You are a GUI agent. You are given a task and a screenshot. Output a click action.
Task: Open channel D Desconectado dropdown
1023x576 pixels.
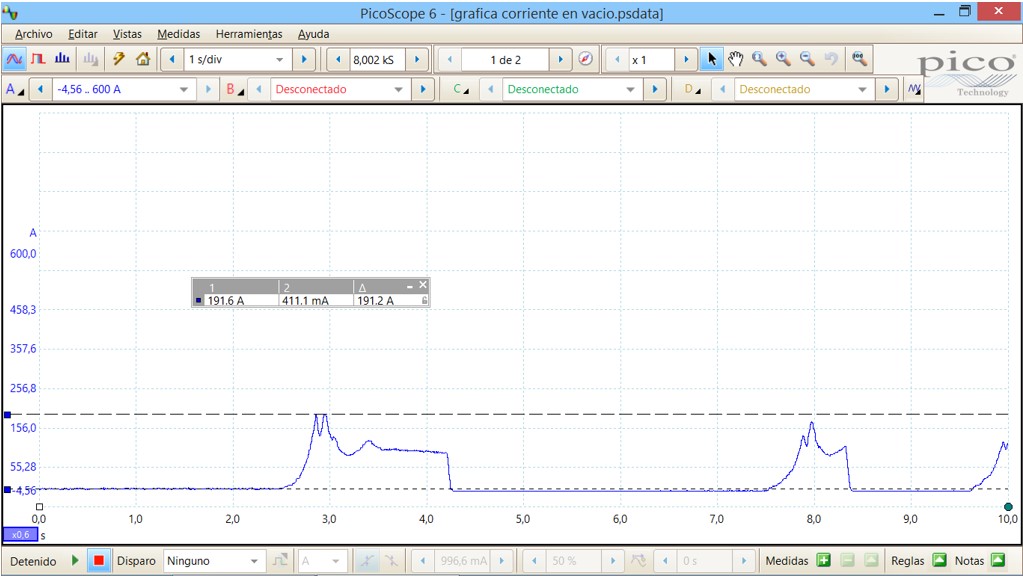point(863,89)
